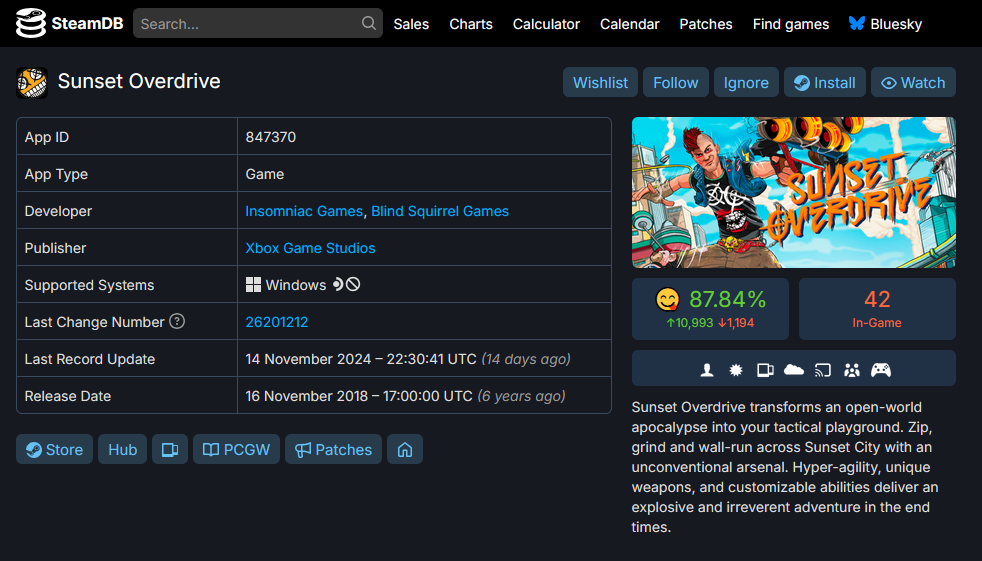Click the Family Sharing people icon
This screenshot has width=982, height=561.
[852, 370]
